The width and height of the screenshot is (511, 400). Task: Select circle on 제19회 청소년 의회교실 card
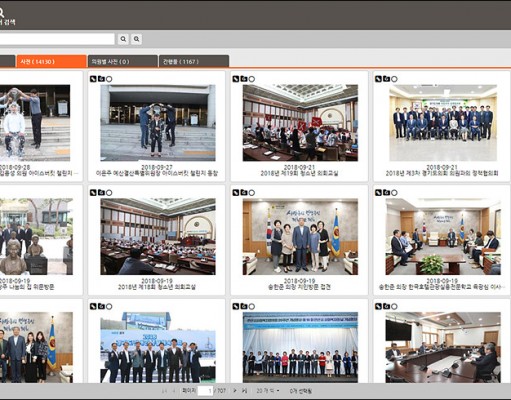click(x=252, y=79)
